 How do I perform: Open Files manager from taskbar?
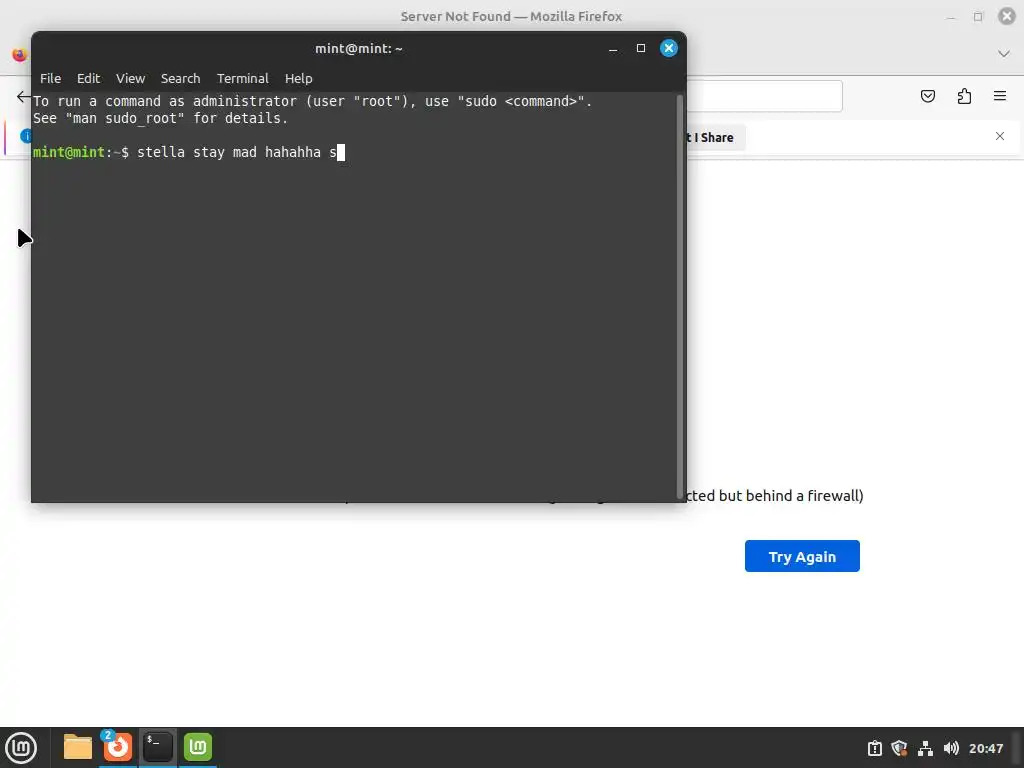78,747
